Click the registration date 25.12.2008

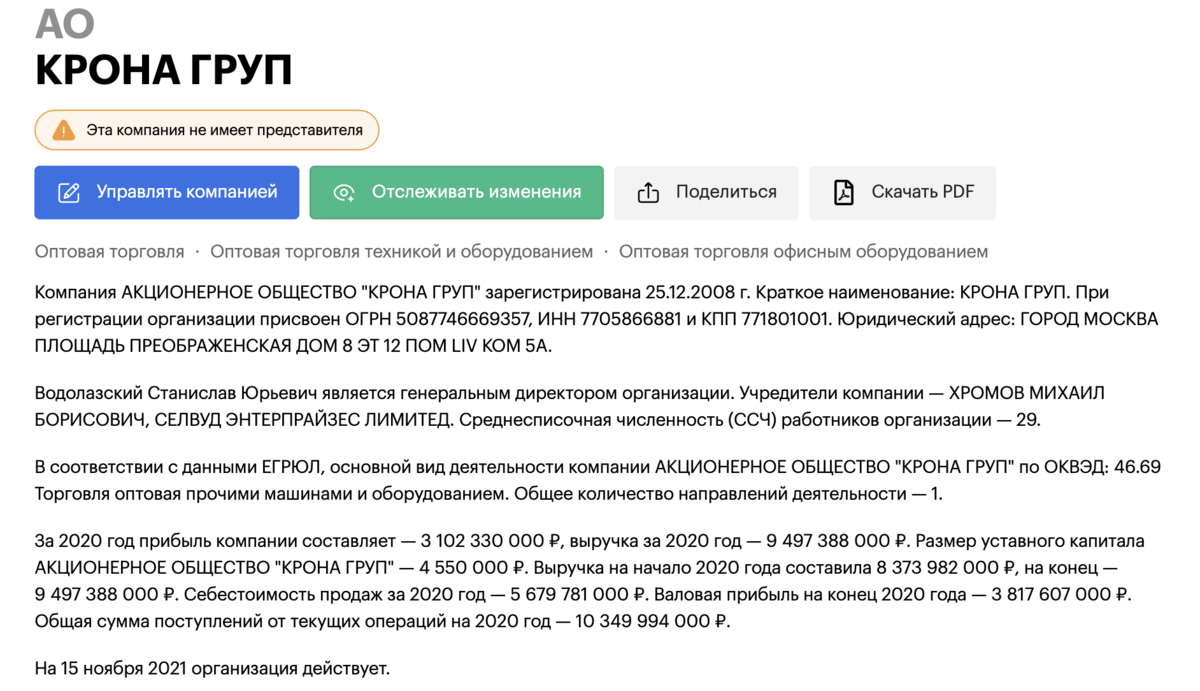point(690,293)
